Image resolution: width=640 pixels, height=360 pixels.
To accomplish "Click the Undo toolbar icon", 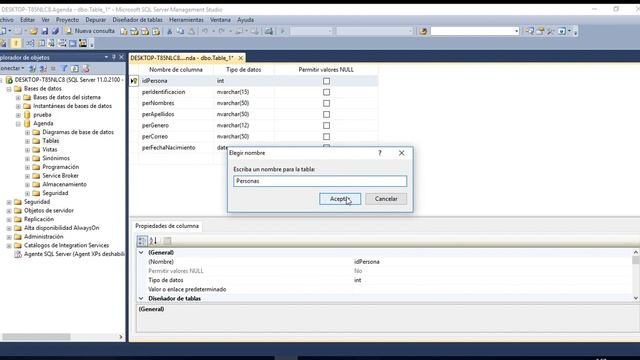I will pos(205,31).
